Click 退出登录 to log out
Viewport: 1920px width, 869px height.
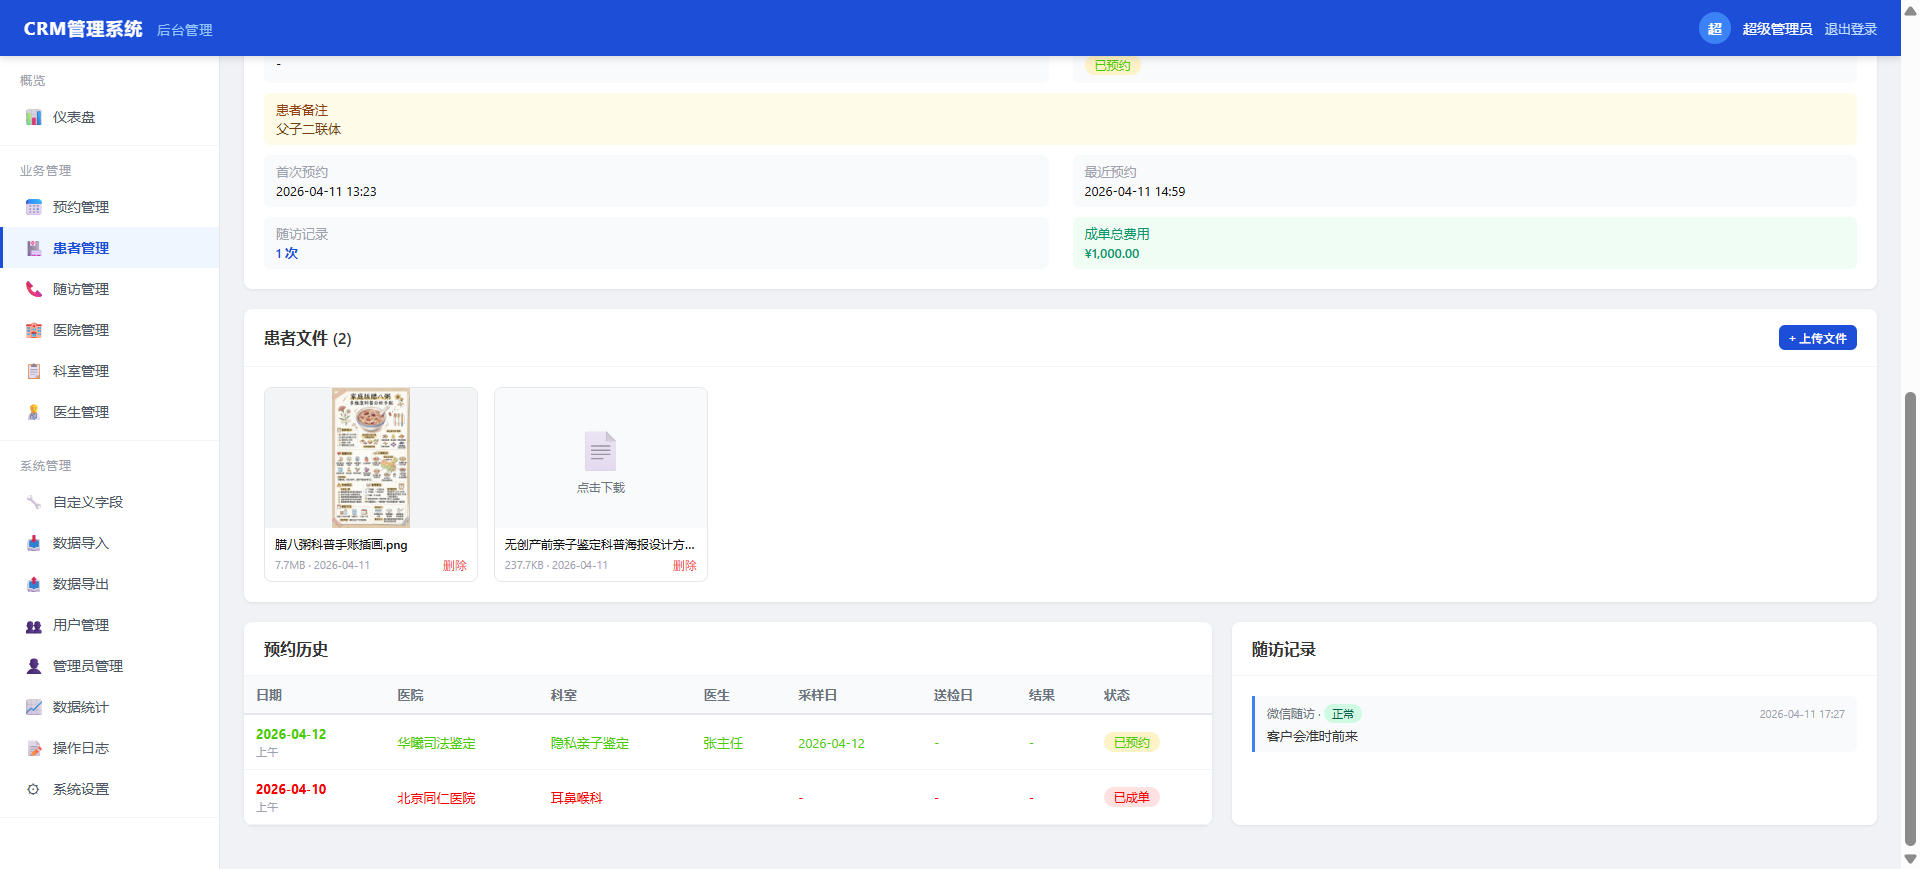coord(1850,29)
